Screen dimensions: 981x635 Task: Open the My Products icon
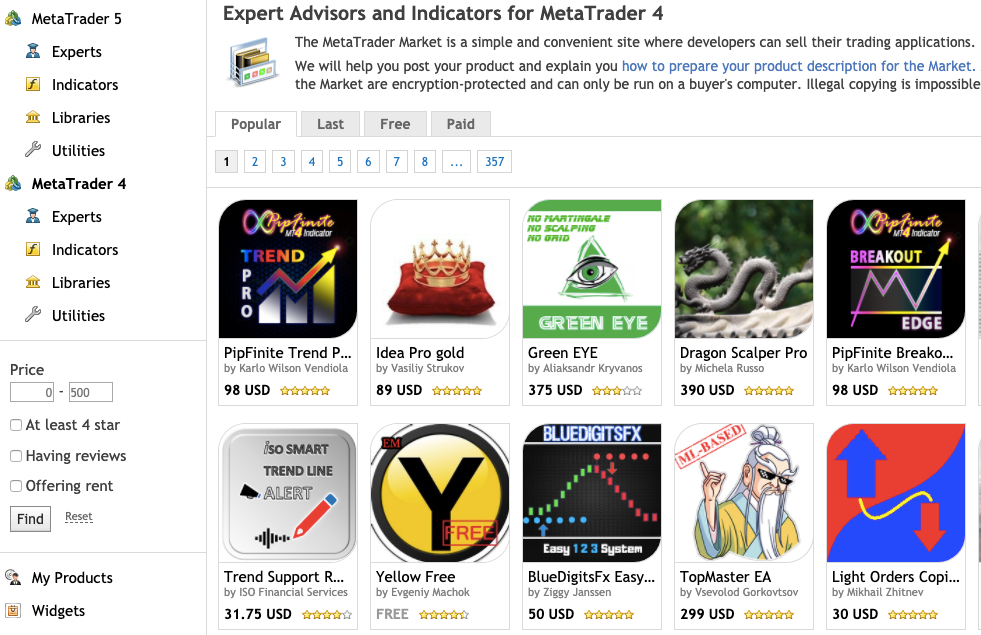(x=13, y=577)
